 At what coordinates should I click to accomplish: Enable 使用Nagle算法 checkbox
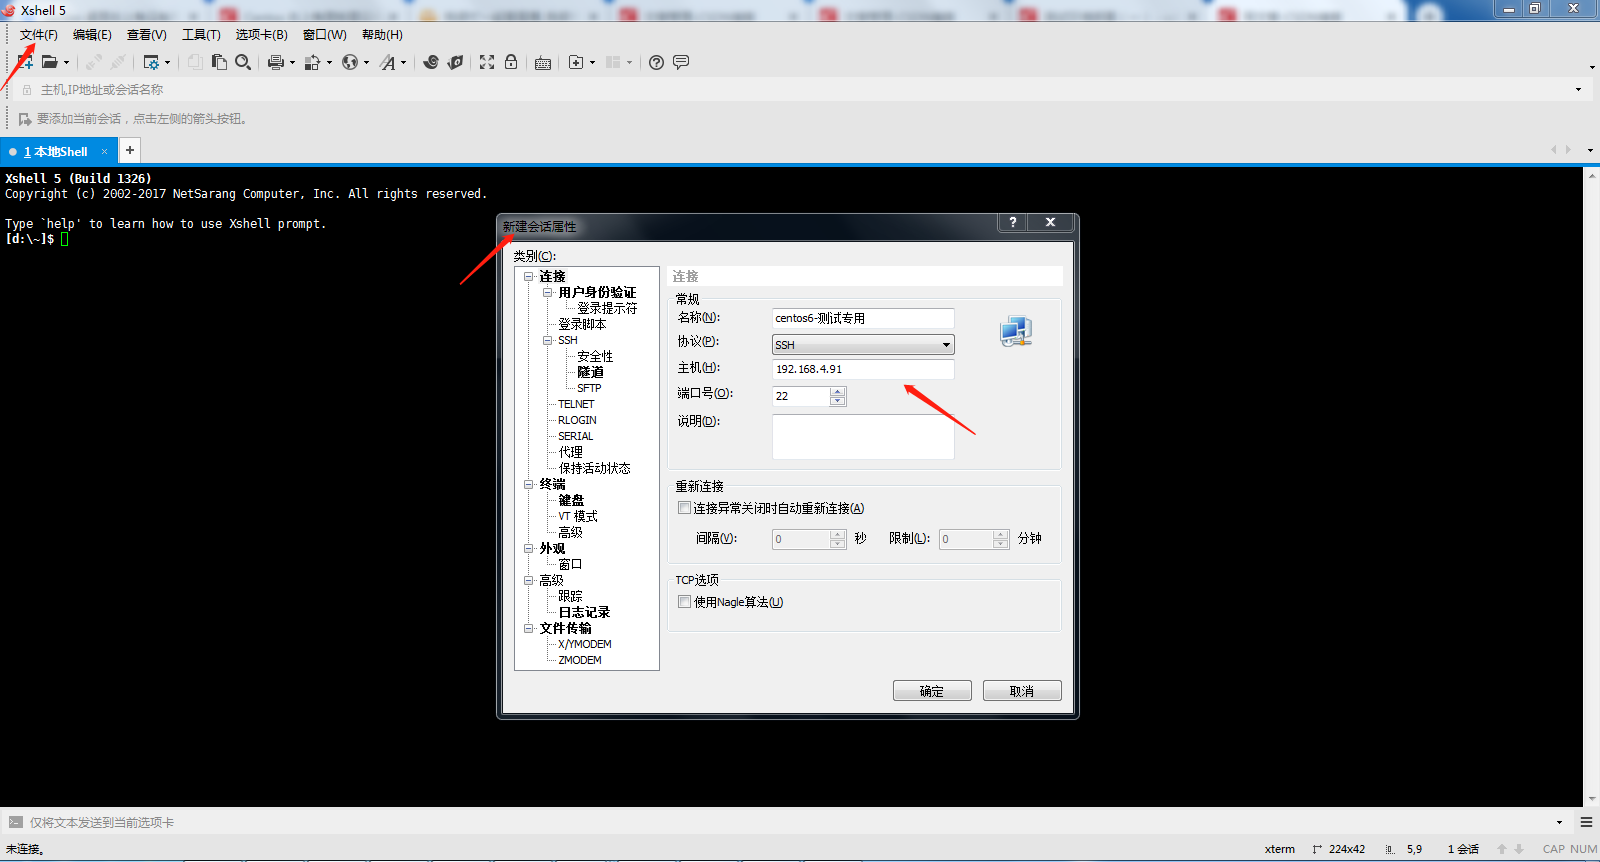[x=685, y=602]
